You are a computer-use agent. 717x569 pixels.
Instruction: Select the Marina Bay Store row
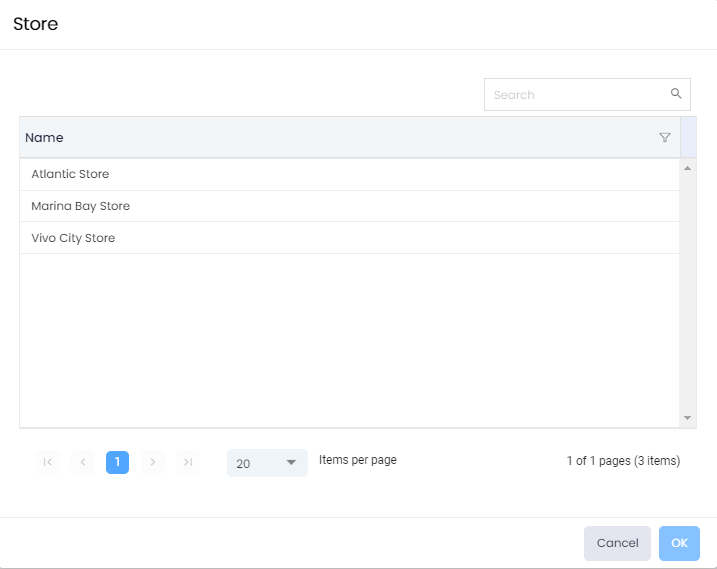80,206
